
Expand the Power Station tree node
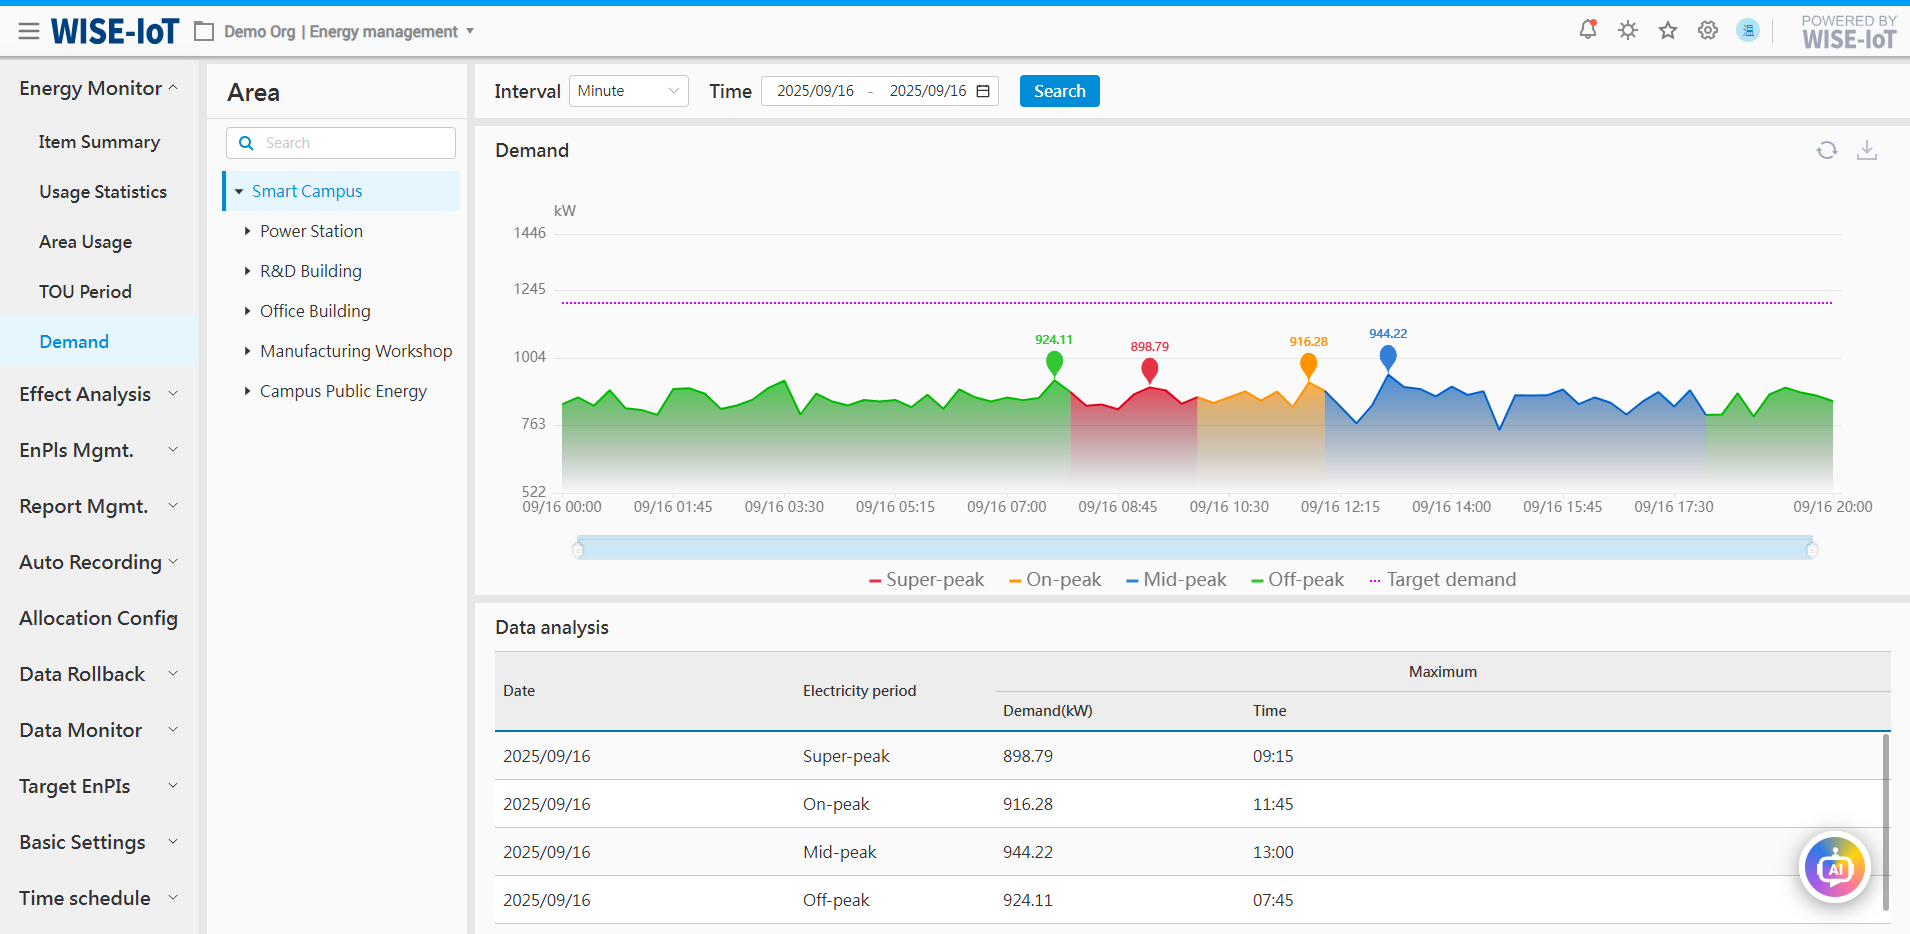click(x=247, y=231)
